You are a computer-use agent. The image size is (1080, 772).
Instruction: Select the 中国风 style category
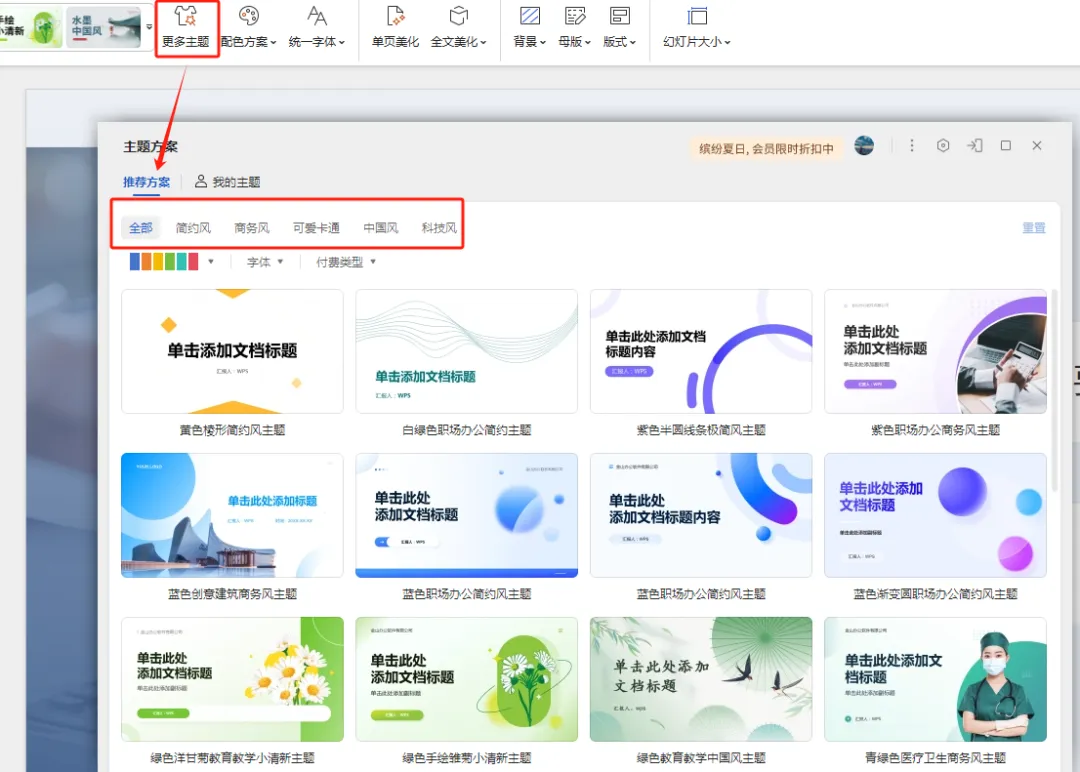pyautogui.click(x=380, y=227)
